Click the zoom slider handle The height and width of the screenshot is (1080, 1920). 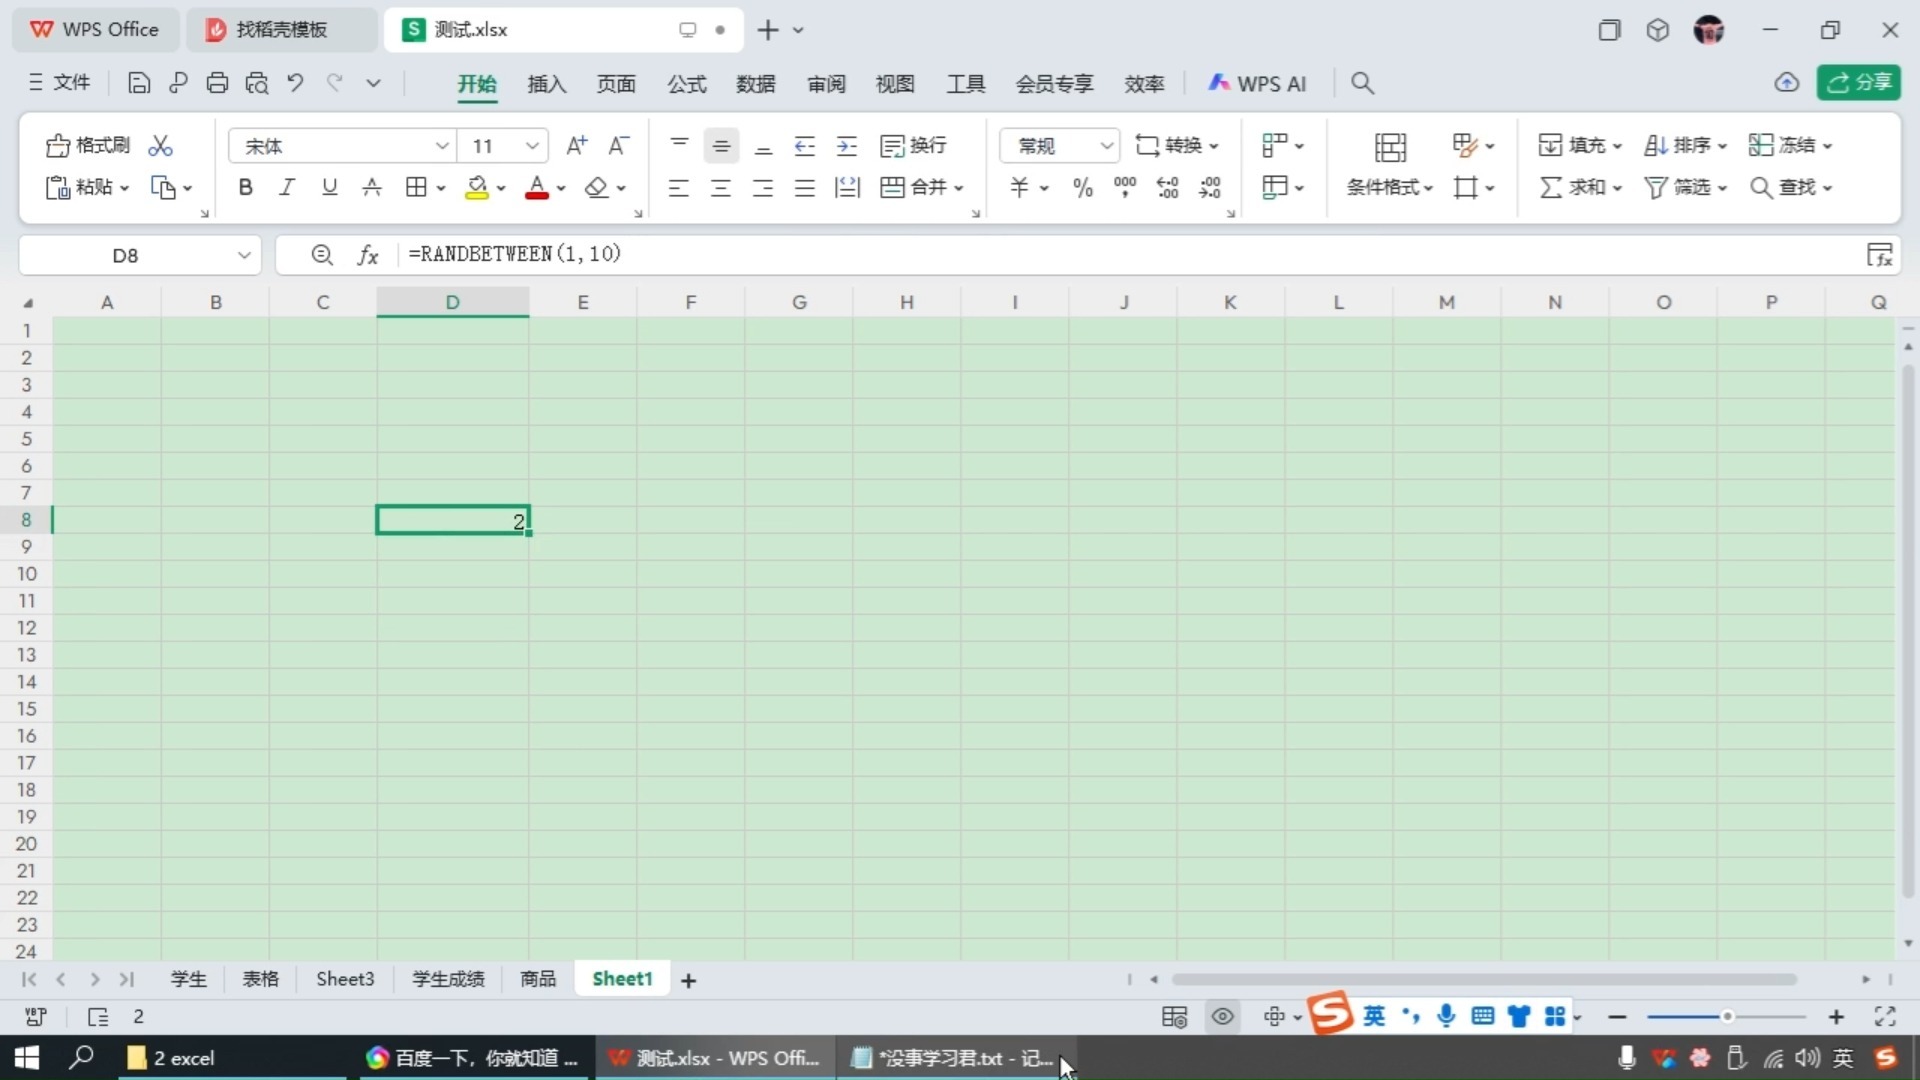[x=1727, y=1017]
